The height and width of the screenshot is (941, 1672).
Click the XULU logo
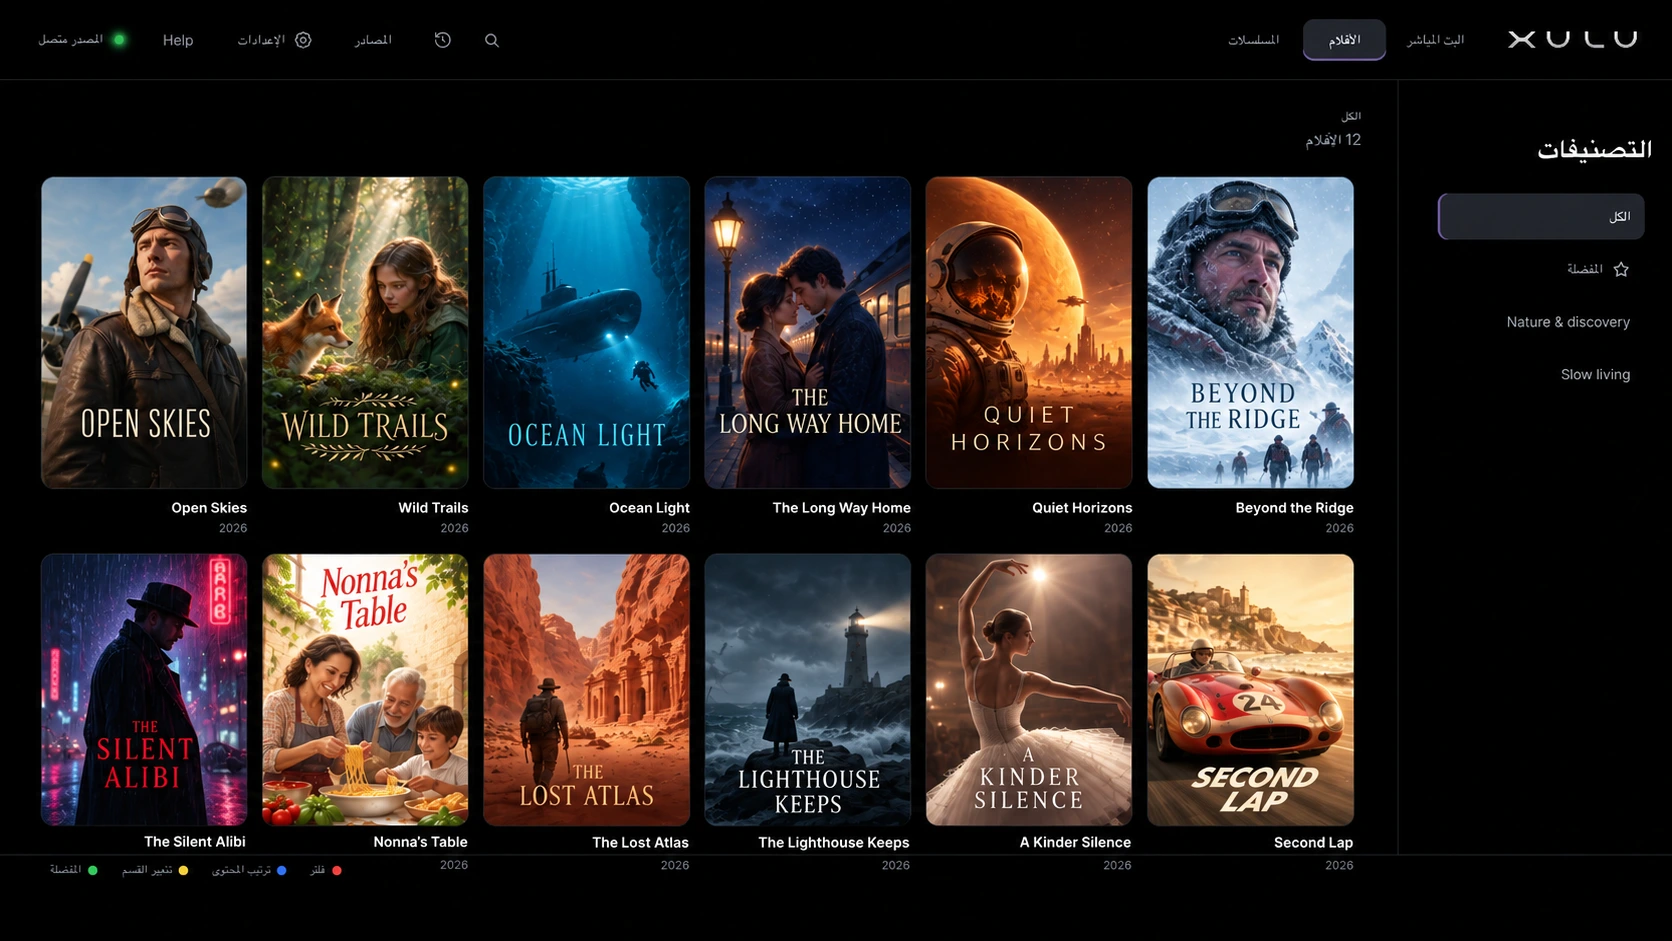pyautogui.click(x=1573, y=39)
